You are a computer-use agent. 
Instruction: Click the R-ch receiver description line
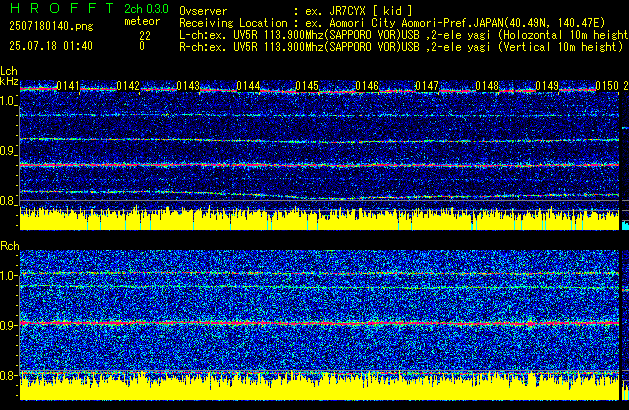point(401,47)
